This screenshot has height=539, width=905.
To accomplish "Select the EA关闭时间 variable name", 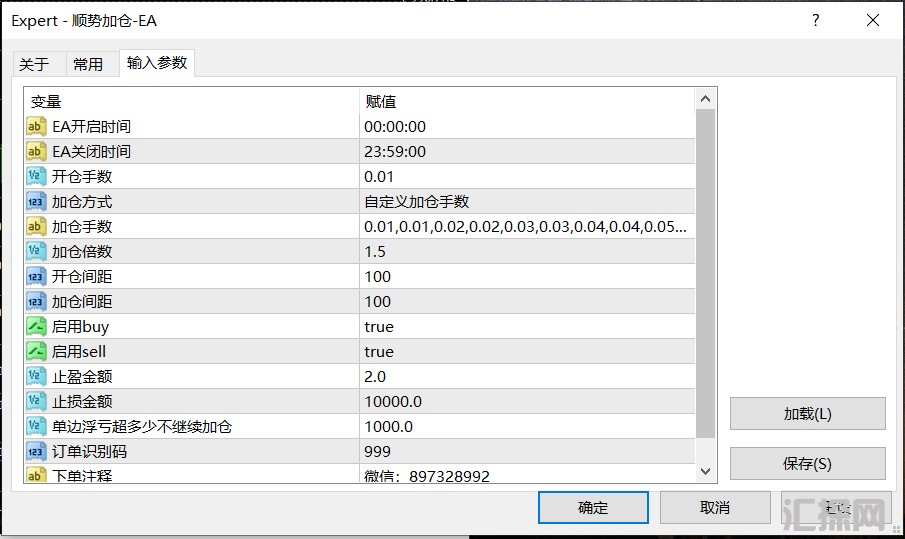I will tap(91, 151).
